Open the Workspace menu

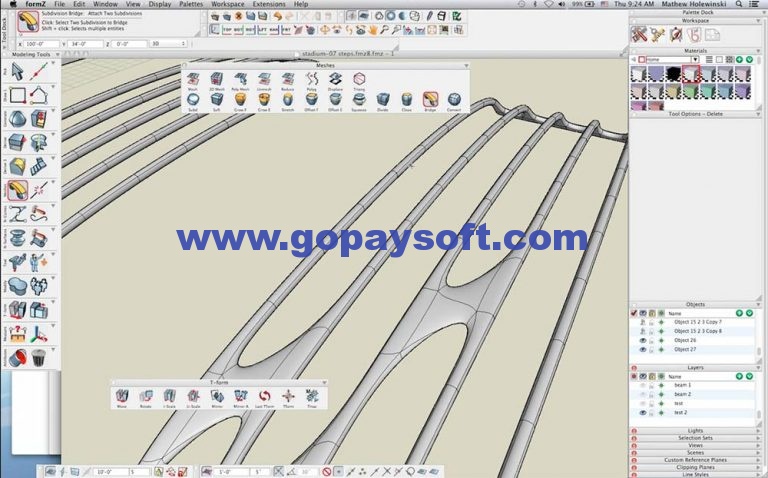coord(227,4)
